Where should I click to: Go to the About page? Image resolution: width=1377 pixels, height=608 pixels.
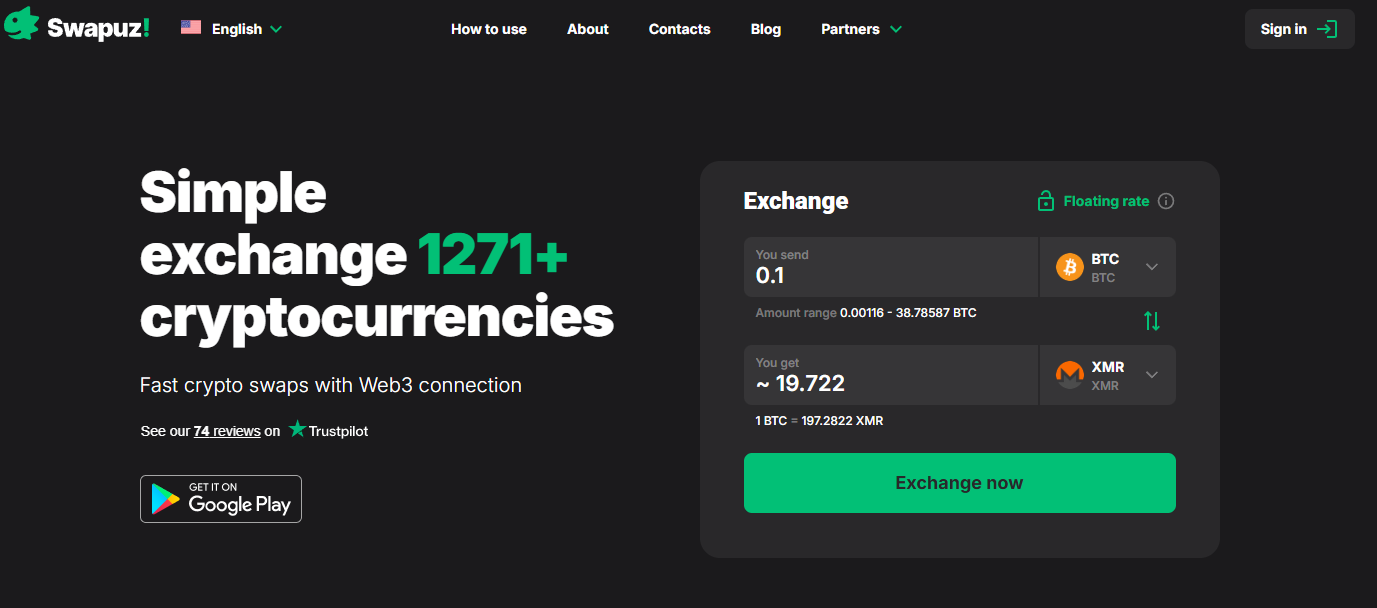pyautogui.click(x=588, y=29)
